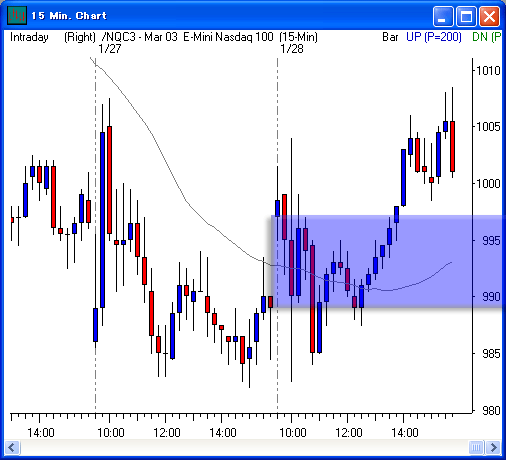The image size is (506, 460).
Task: Click the scroll right arrow button
Action: tap(493, 447)
